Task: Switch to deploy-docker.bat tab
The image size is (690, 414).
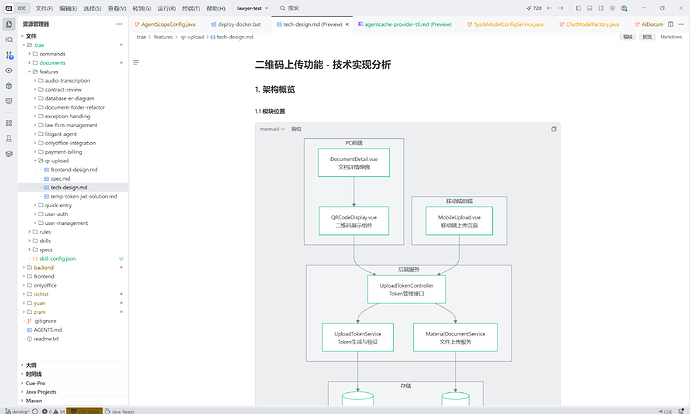Action: [x=236, y=24]
